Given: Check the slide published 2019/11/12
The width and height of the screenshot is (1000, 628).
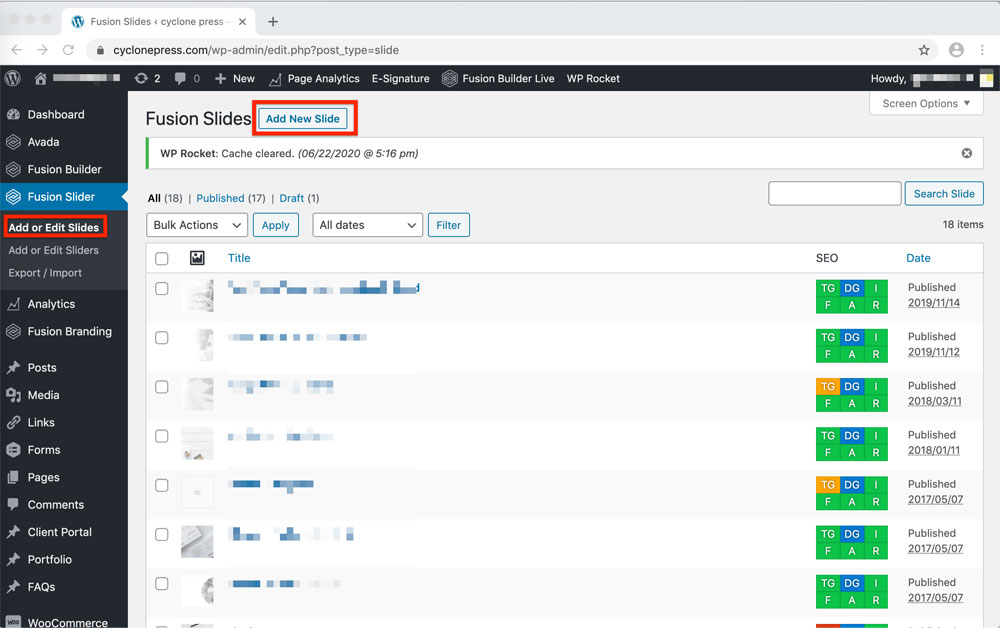Looking at the screenshot, I should coord(162,338).
